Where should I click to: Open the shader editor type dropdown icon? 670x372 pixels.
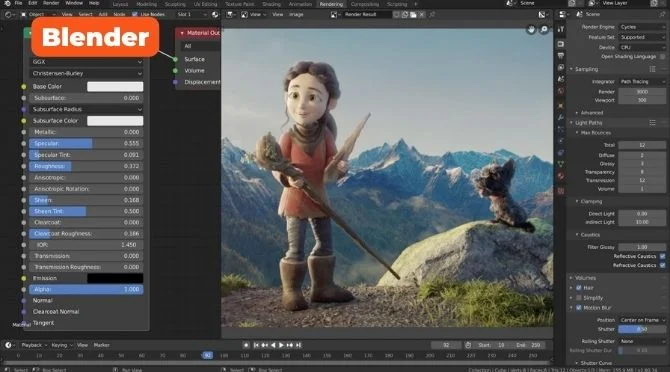pyautogui.click(x=9, y=14)
